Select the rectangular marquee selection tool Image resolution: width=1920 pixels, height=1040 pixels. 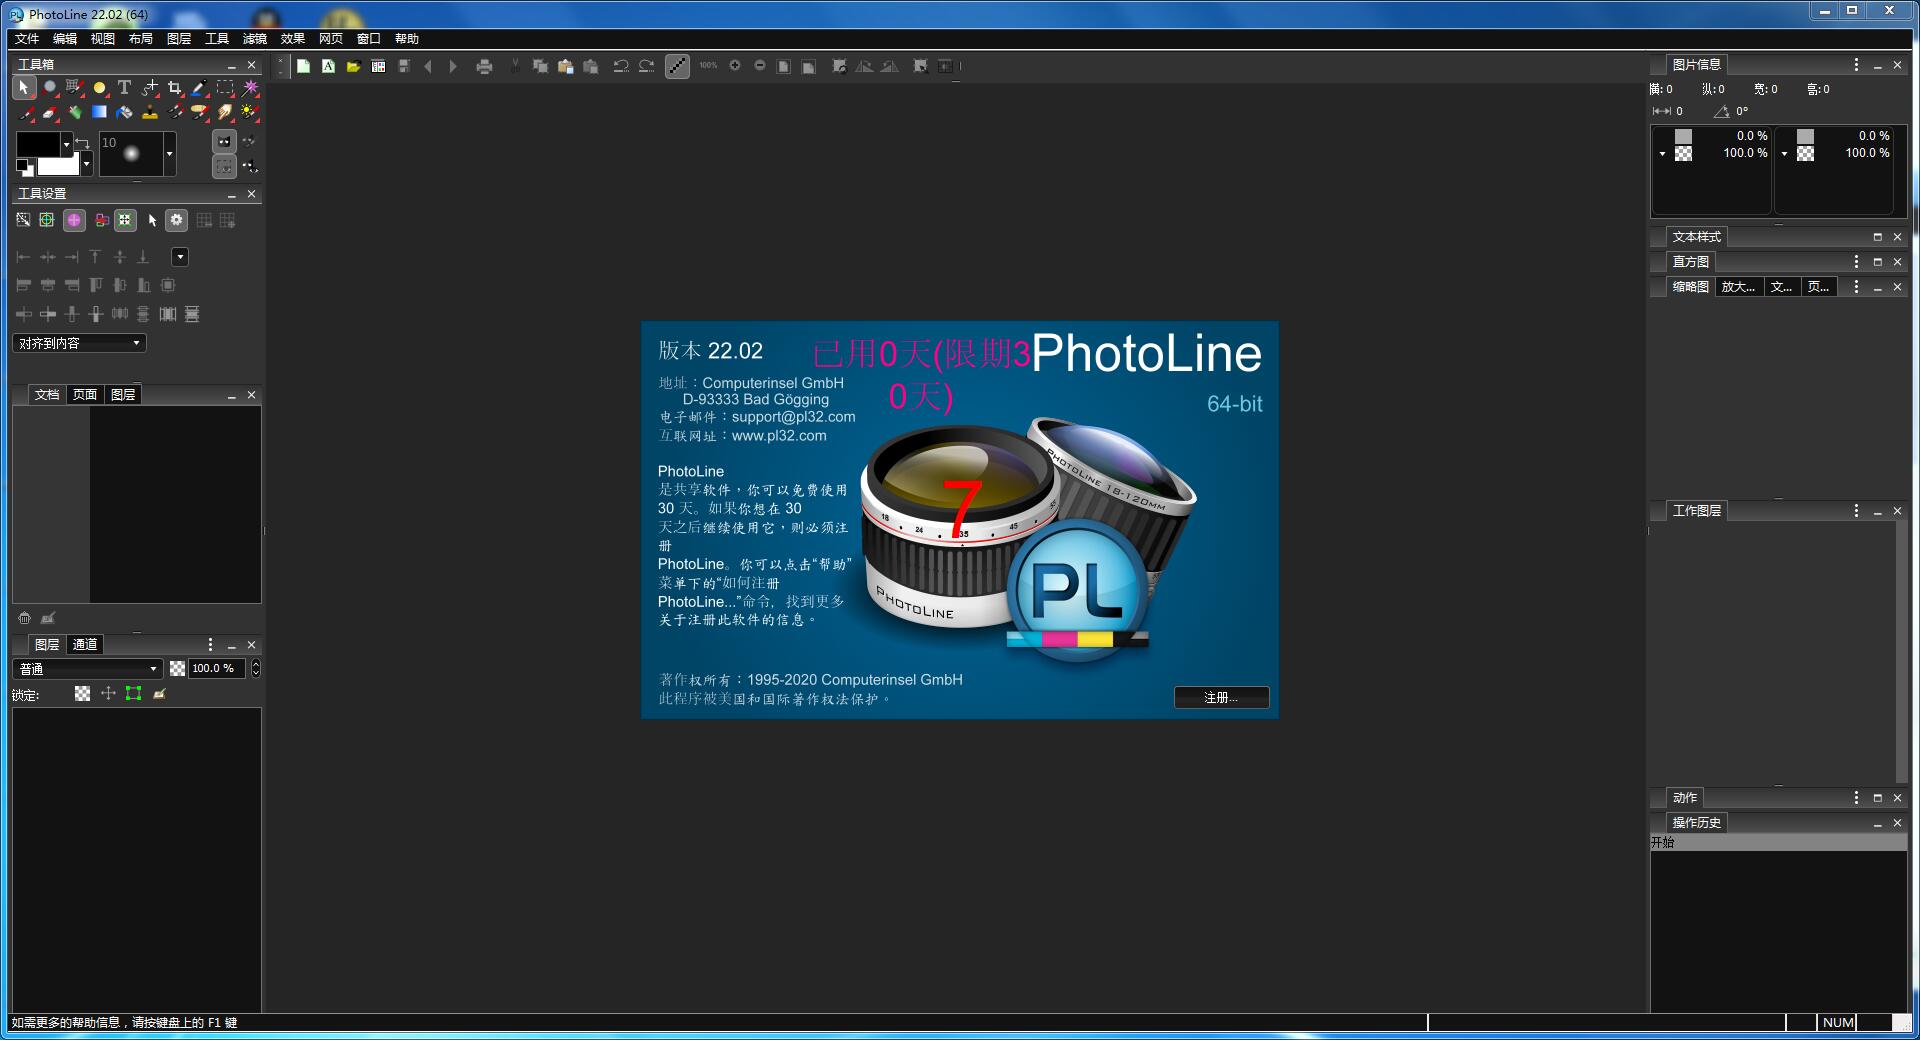point(225,88)
